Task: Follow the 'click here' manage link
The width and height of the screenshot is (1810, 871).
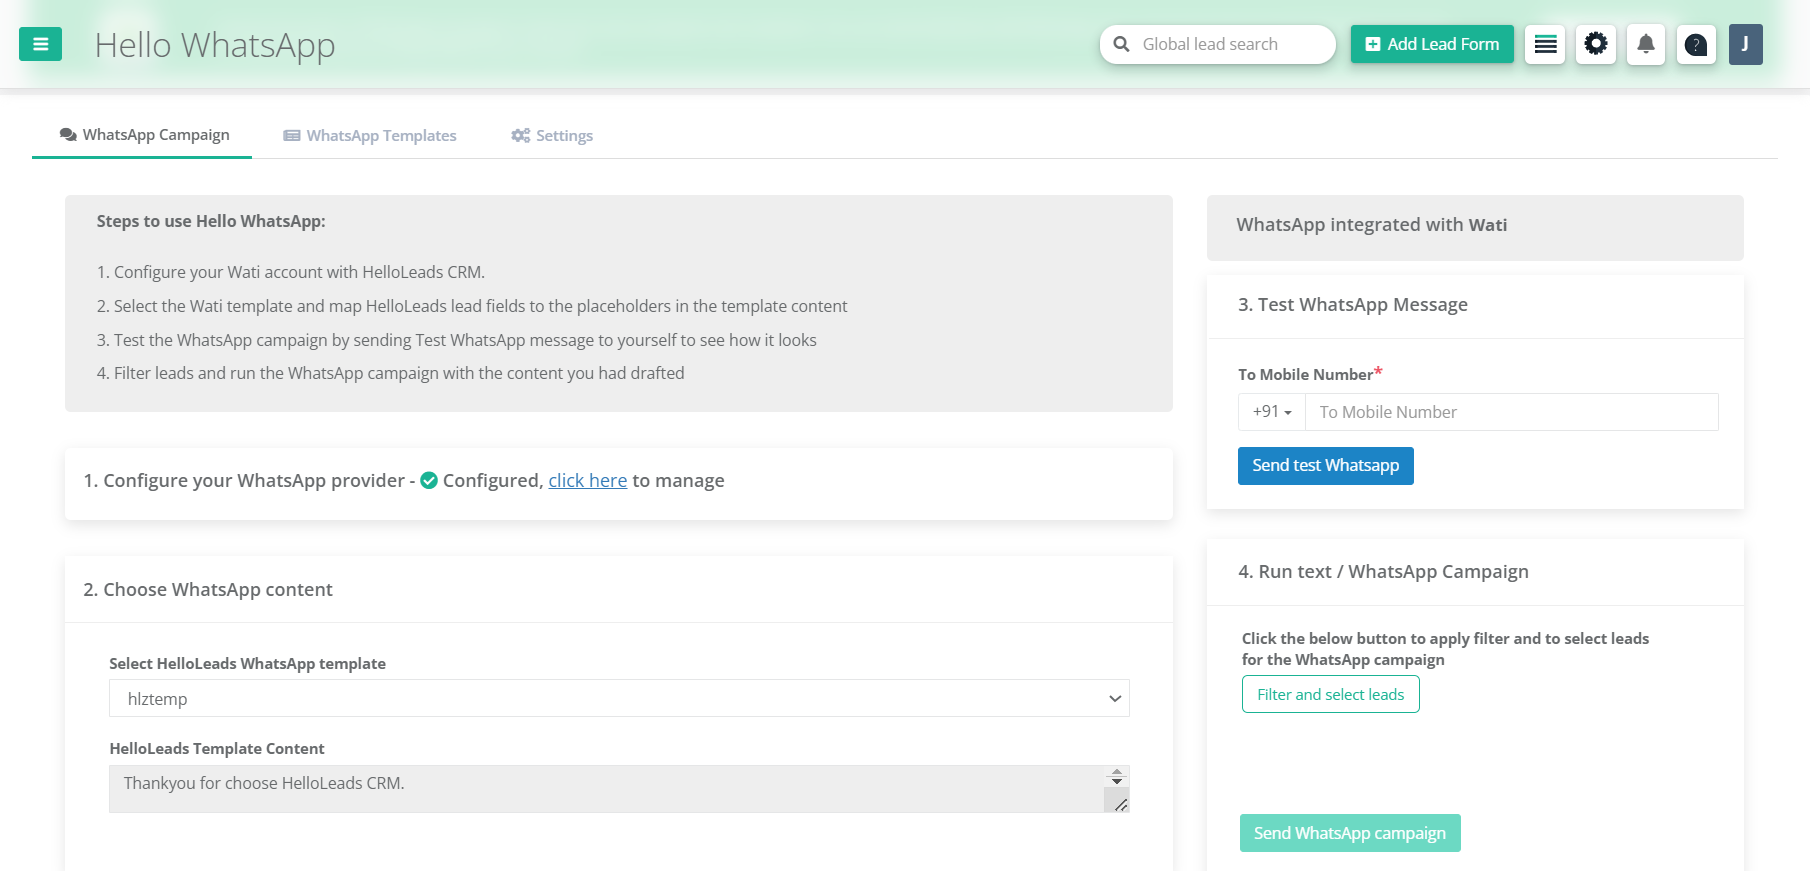Action: coord(588,481)
